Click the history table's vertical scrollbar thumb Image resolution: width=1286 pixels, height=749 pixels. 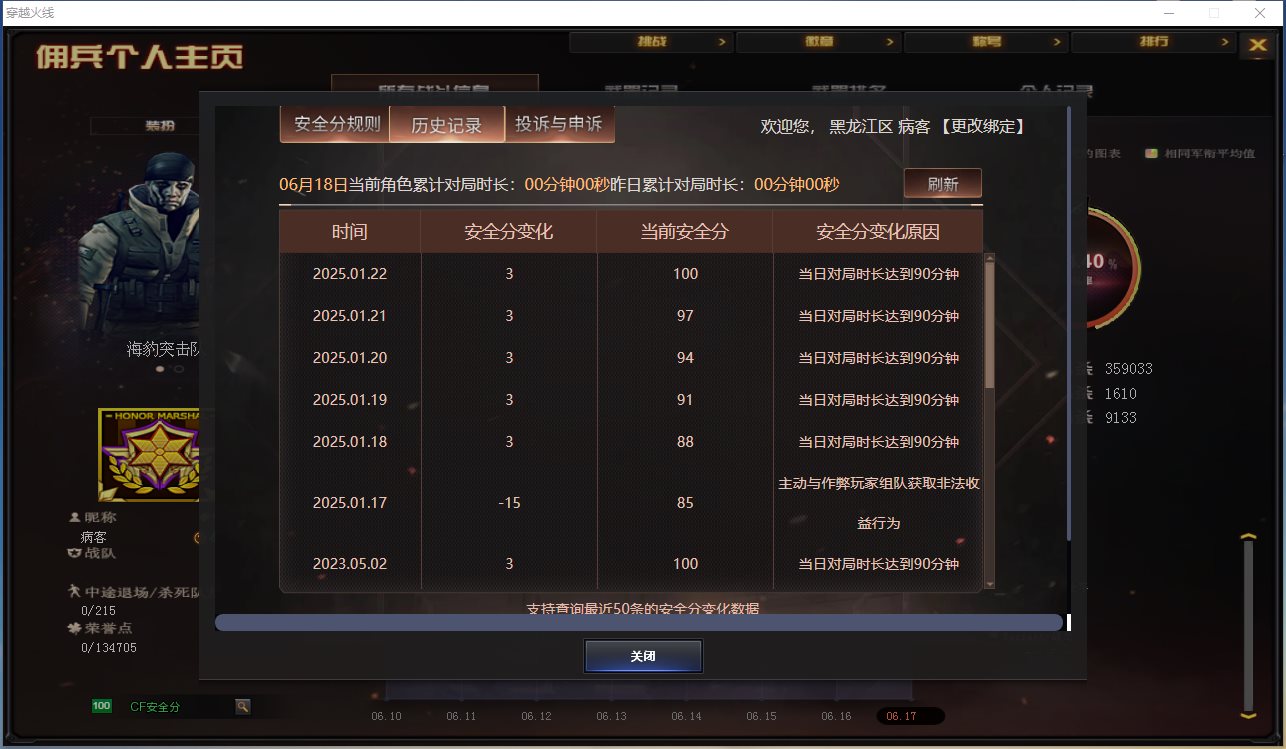coord(990,325)
